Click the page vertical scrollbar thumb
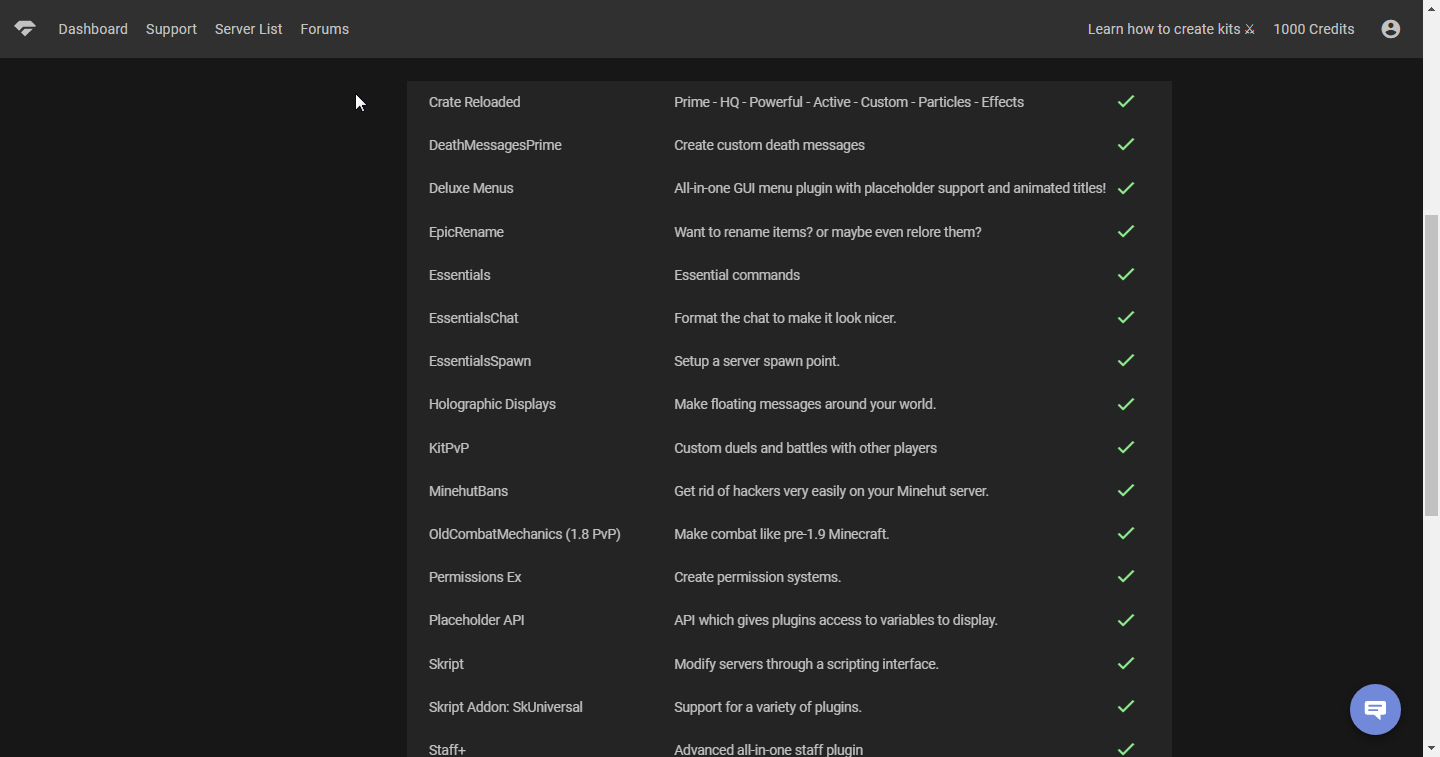Viewport: 1440px width, 757px height. coord(1431,365)
